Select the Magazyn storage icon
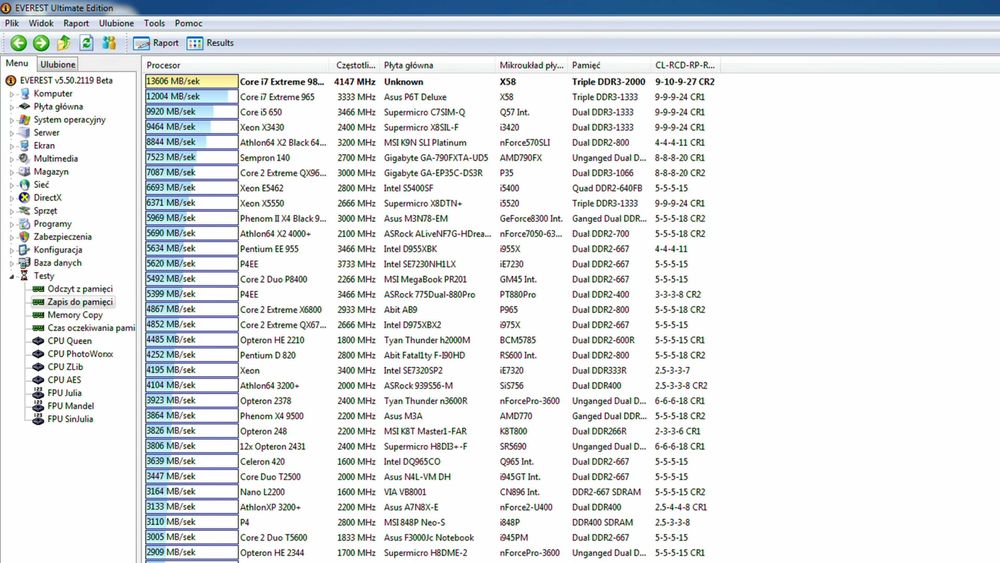This screenshot has width=1000, height=563. (x=24, y=172)
